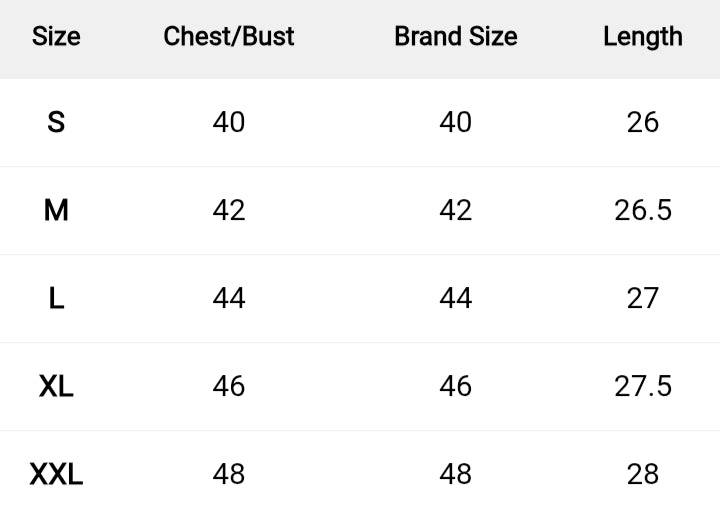Viewport: 720px width, 516px height.
Task: Click the Size column header
Action: click(56, 37)
